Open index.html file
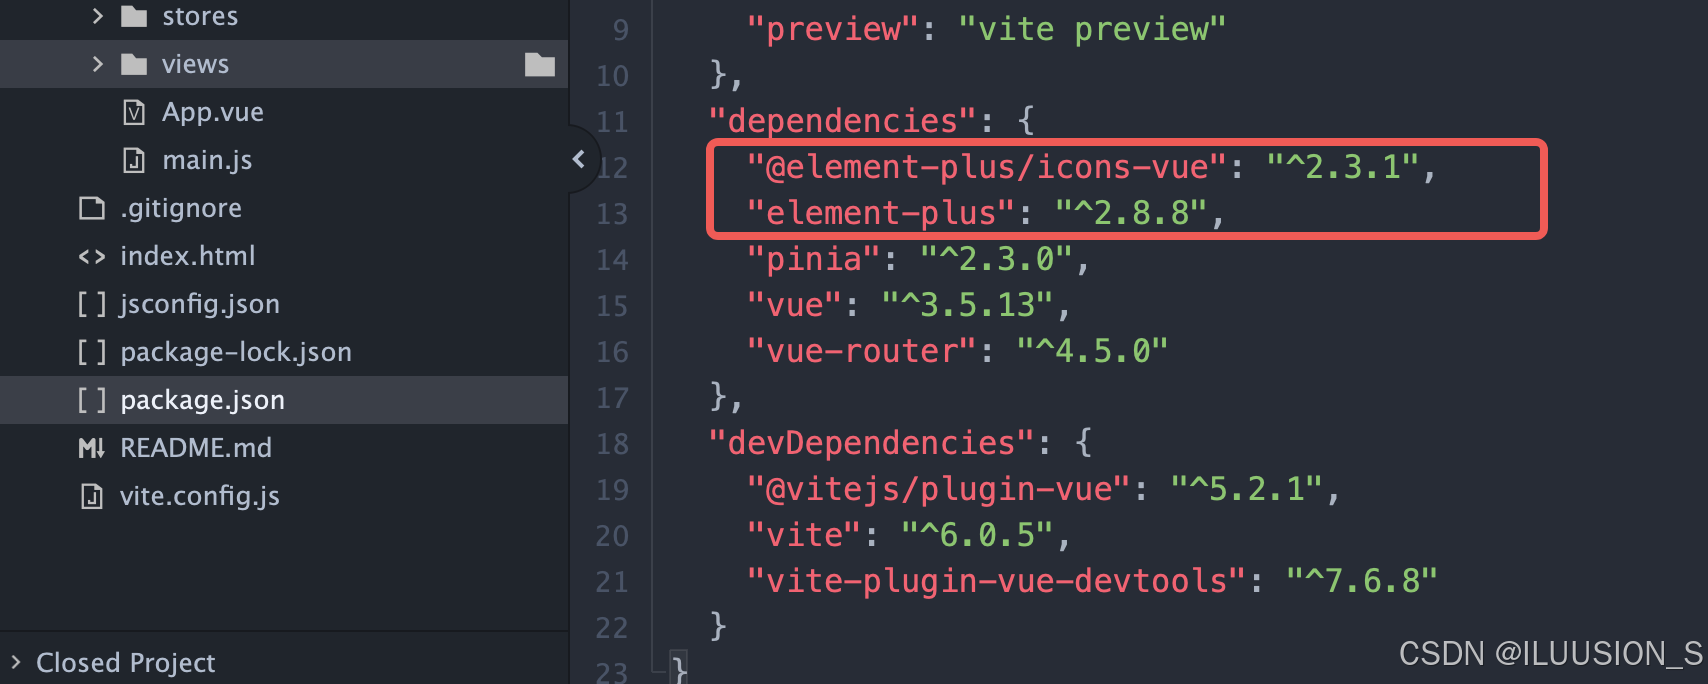The image size is (1708, 684). [188, 256]
